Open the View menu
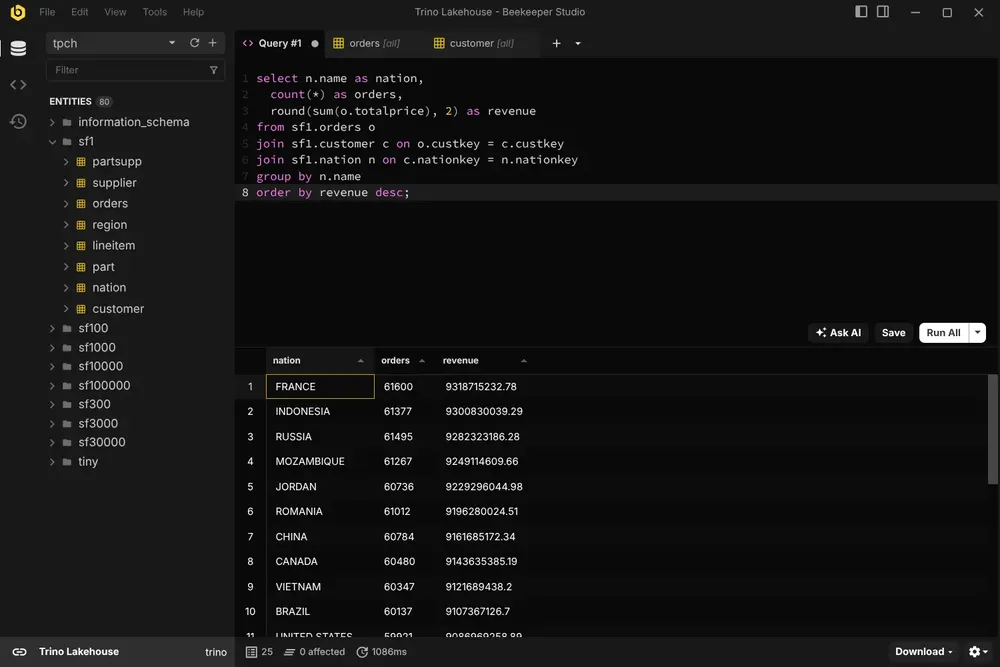The width and height of the screenshot is (1000, 667). click(115, 12)
